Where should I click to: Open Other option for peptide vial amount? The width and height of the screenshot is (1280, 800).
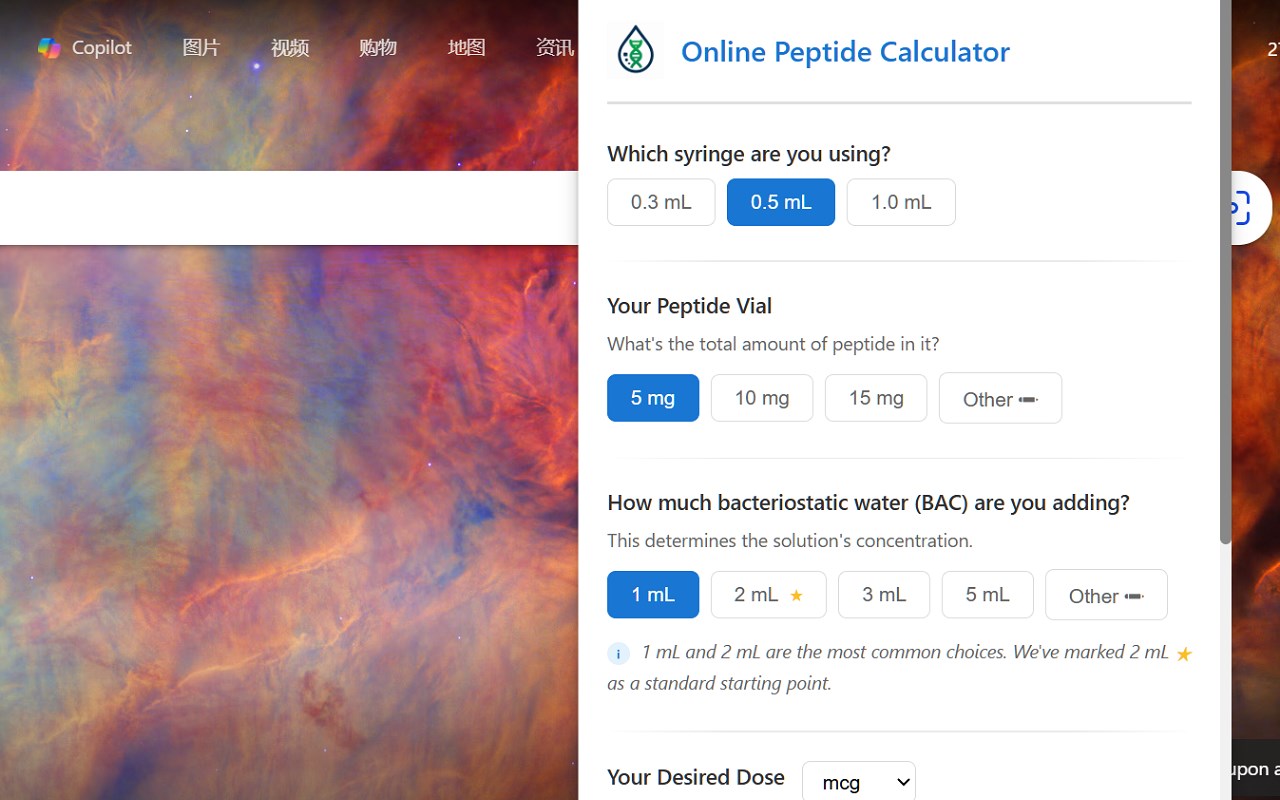[1000, 399]
